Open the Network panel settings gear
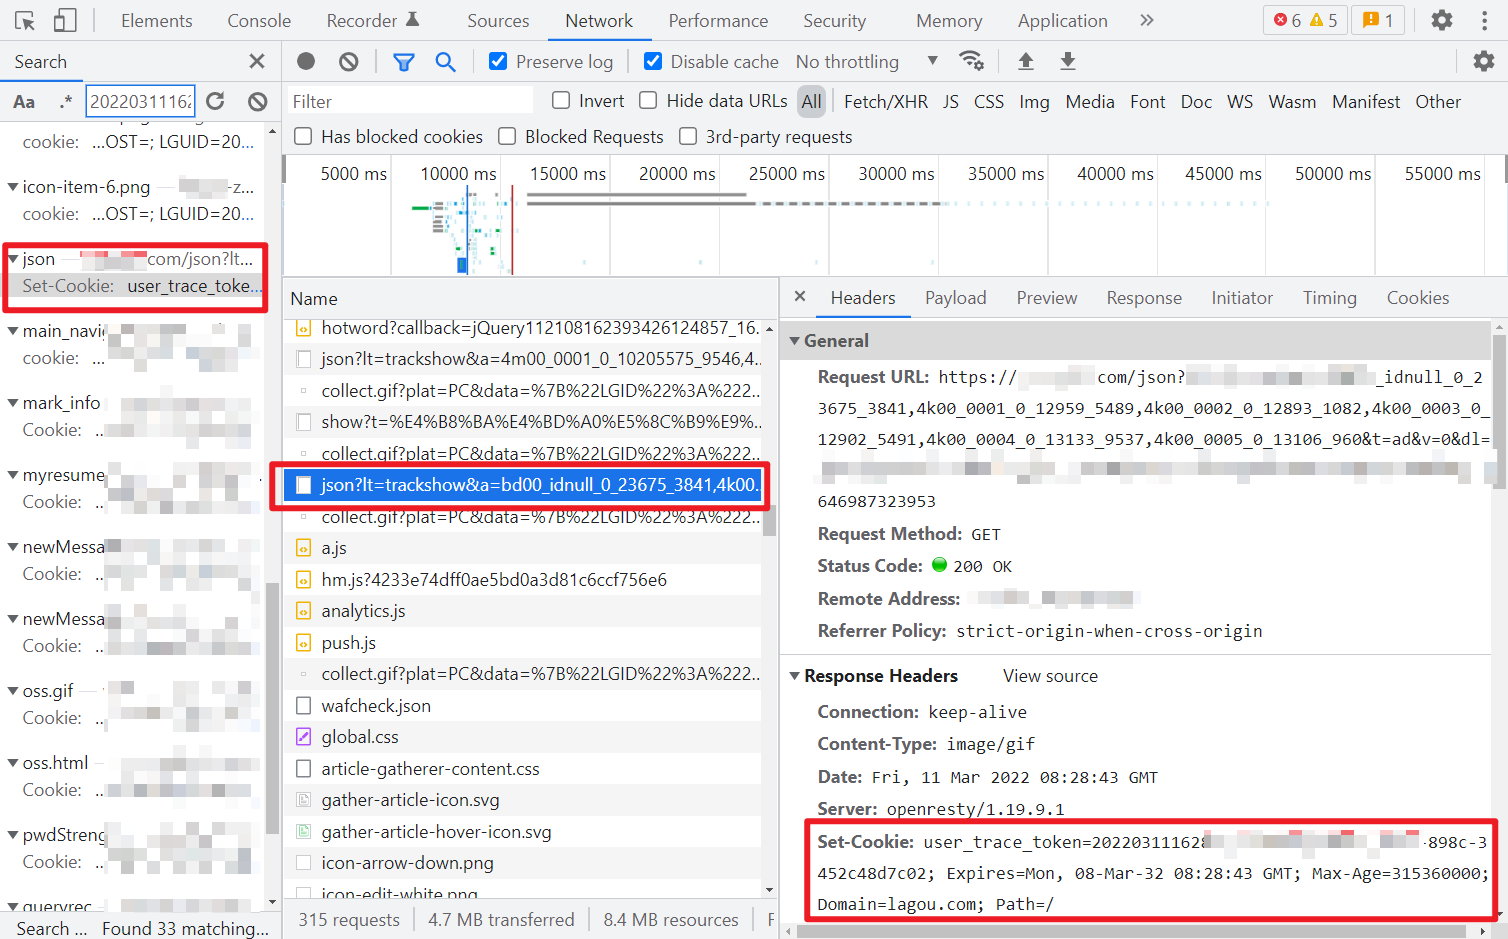 click(x=1484, y=61)
